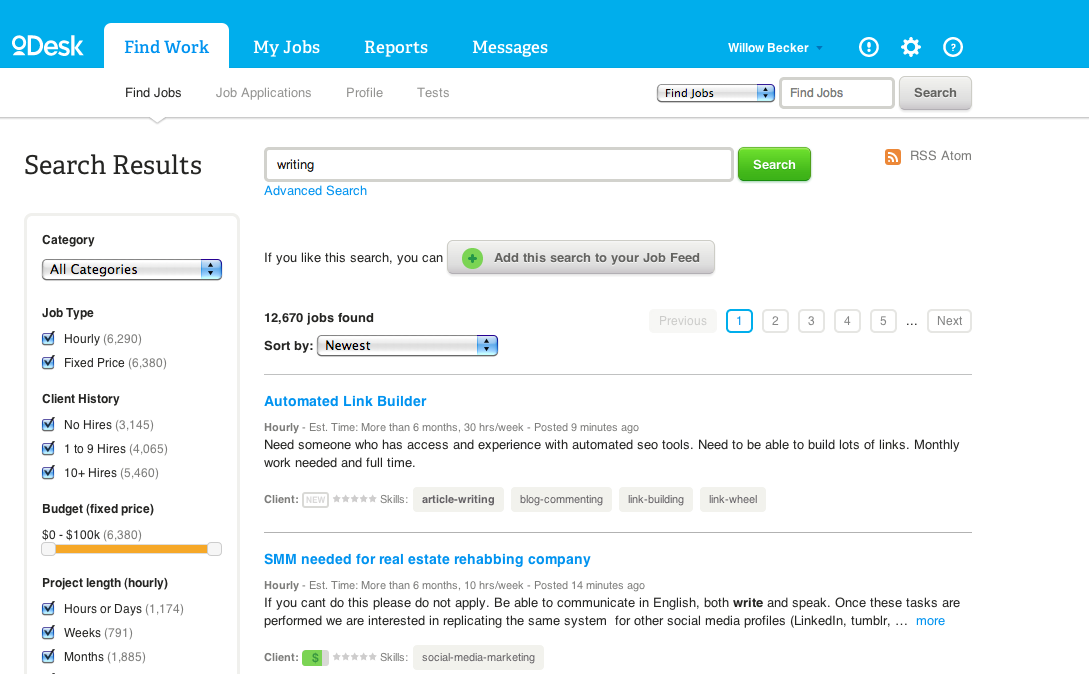Viewport: 1089px width, 674px height.
Task: Open the My Jobs tab
Action: click(287, 47)
